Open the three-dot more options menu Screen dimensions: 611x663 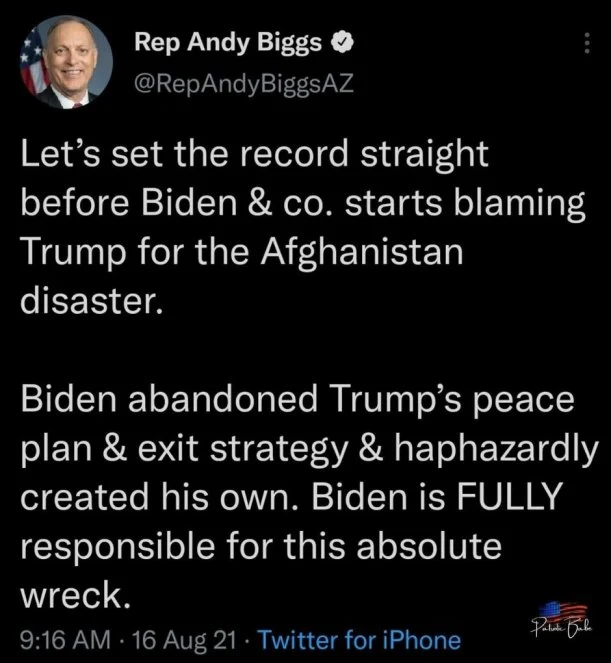pos(586,43)
